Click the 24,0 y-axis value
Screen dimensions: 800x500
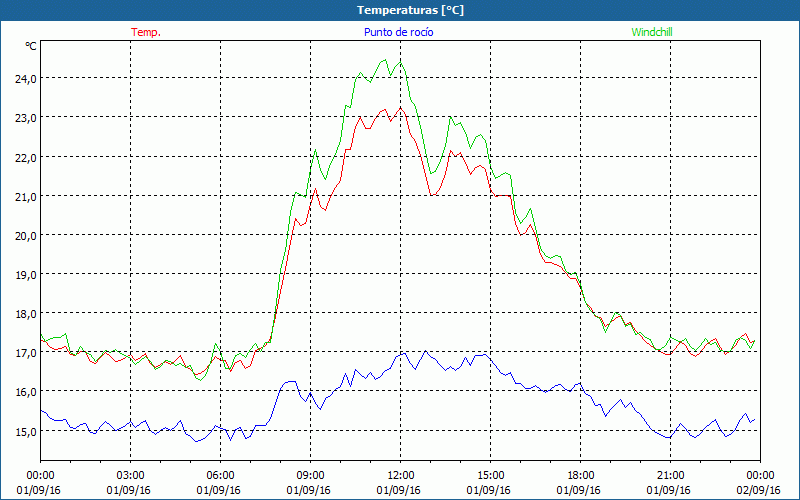click(26, 79)
